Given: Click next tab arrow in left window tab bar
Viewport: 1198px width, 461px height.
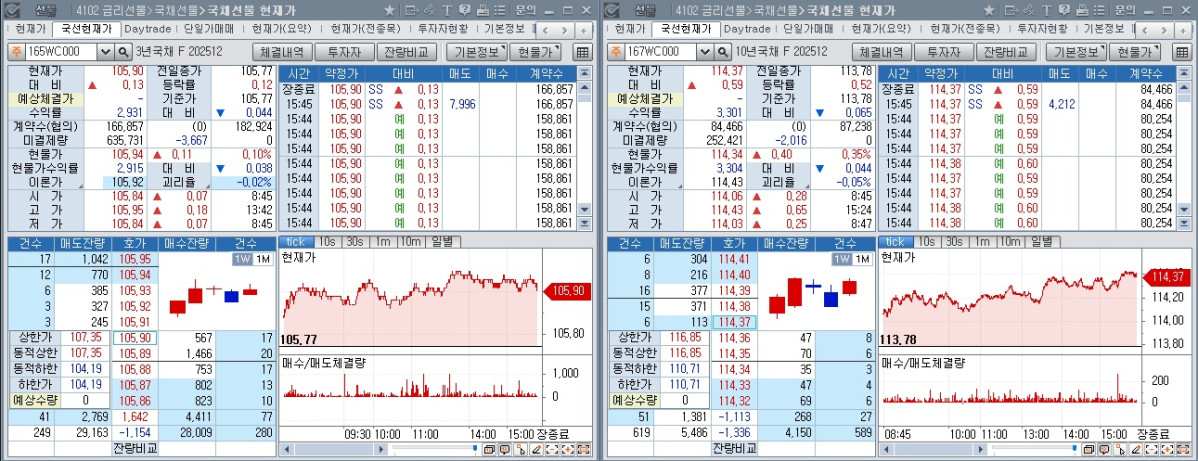Looking at the screenshot, I should [565, 31].
